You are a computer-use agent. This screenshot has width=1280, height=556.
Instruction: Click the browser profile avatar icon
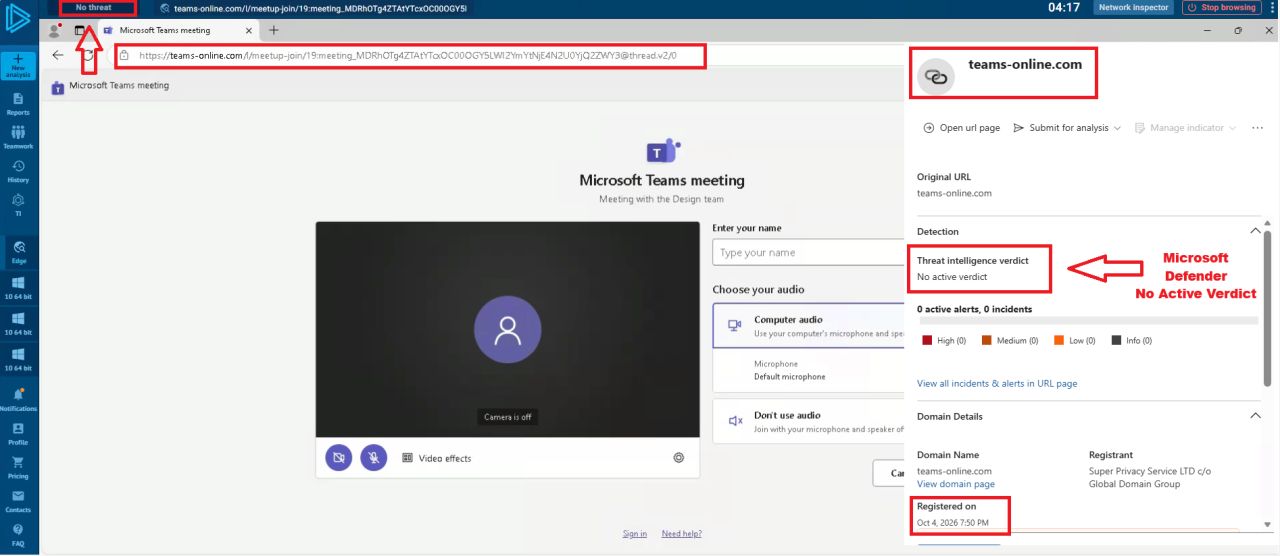pyautogui.click(x=56, y=31)
